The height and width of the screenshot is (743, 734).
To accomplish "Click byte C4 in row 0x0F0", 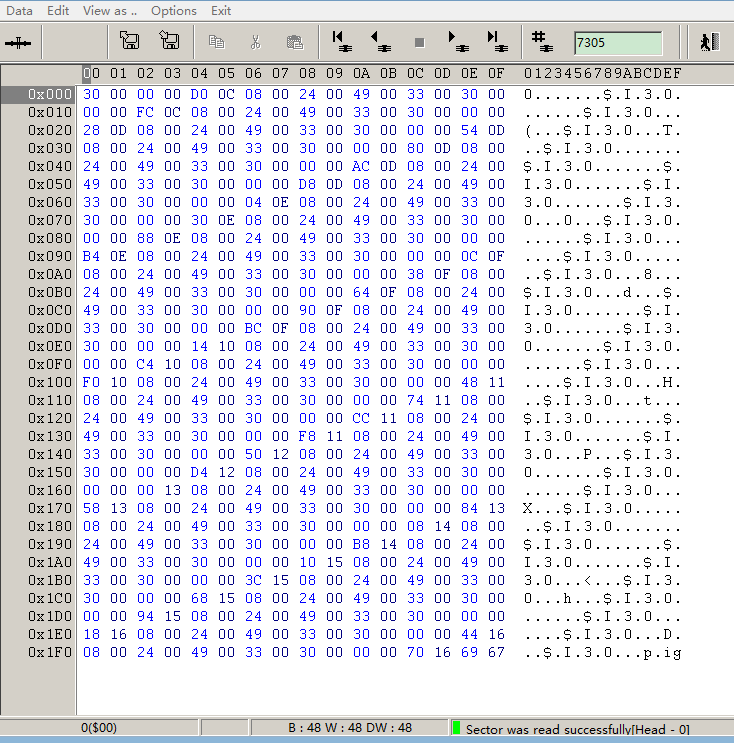I will point(145,364).
